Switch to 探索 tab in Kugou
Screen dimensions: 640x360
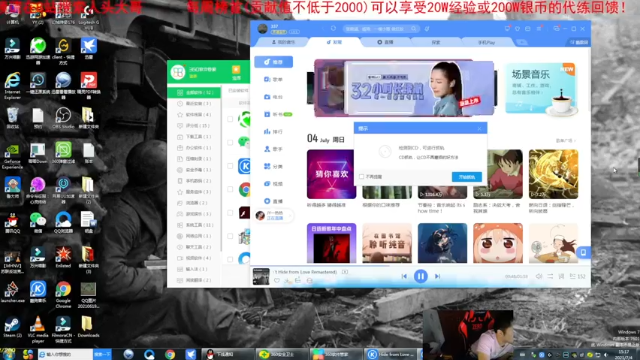click(x=436, y=42)
